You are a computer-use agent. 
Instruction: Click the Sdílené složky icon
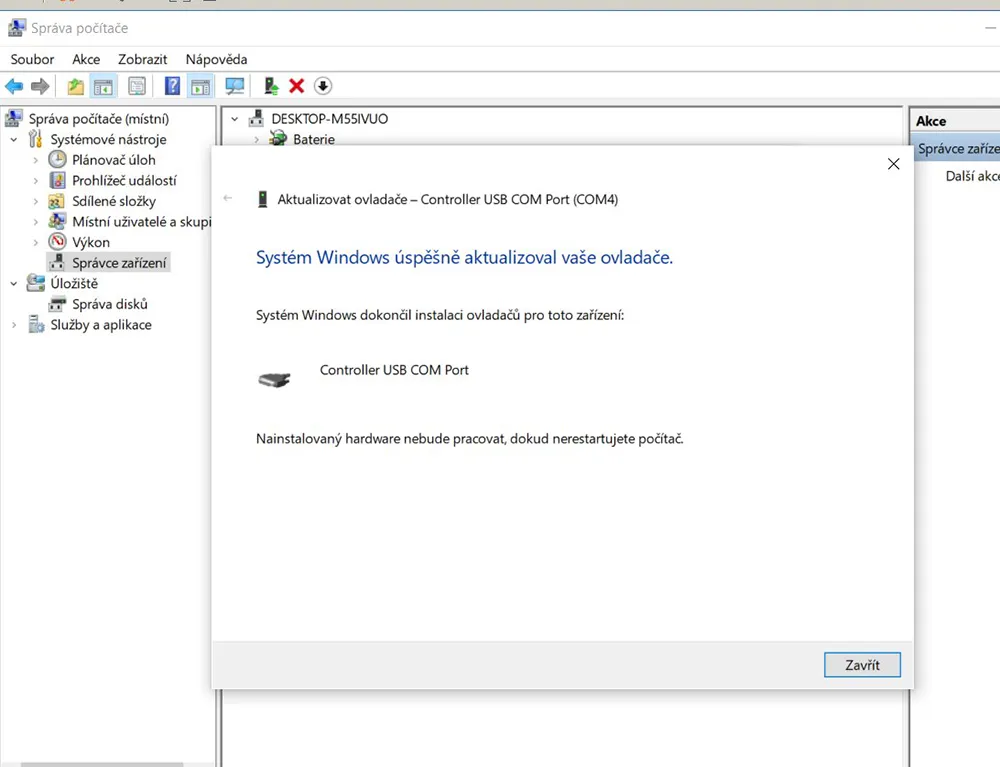[x=57, y=201]
